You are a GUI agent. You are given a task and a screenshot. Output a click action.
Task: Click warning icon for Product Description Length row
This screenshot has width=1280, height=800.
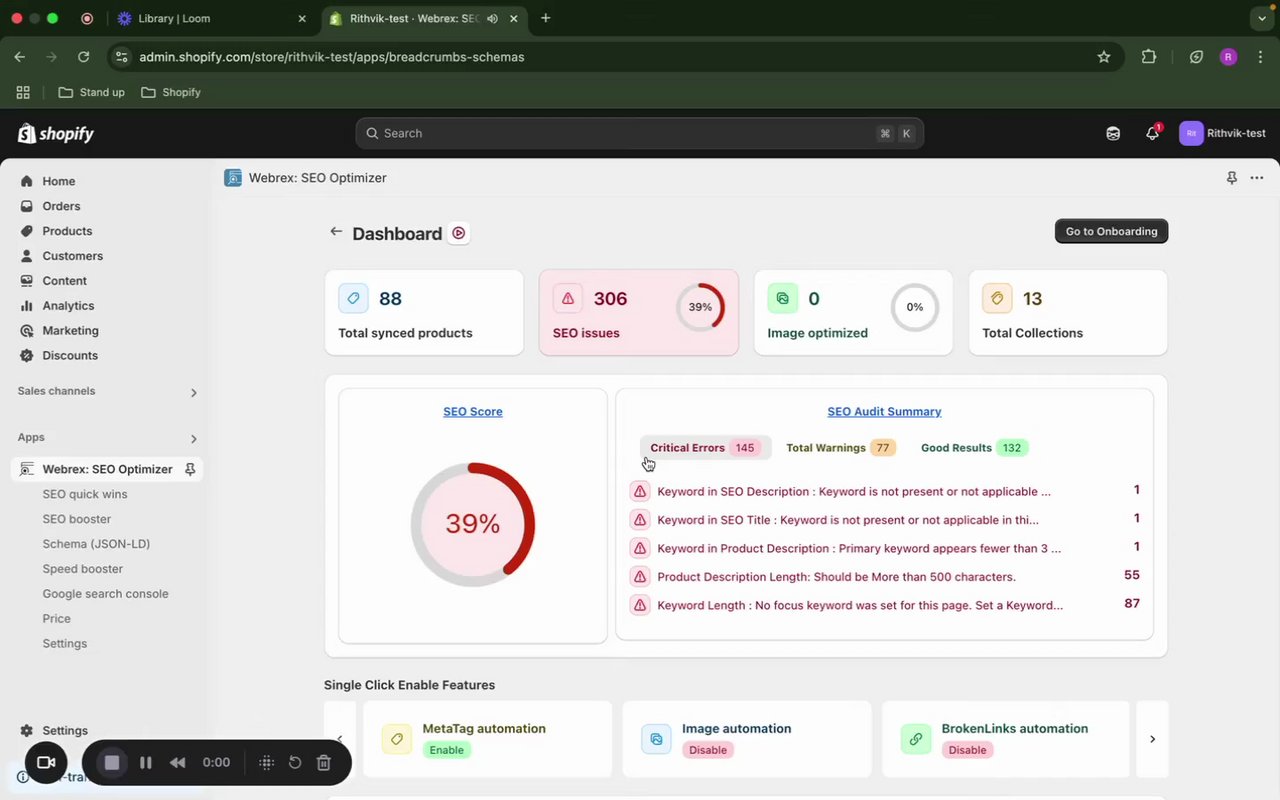[640, 576]
